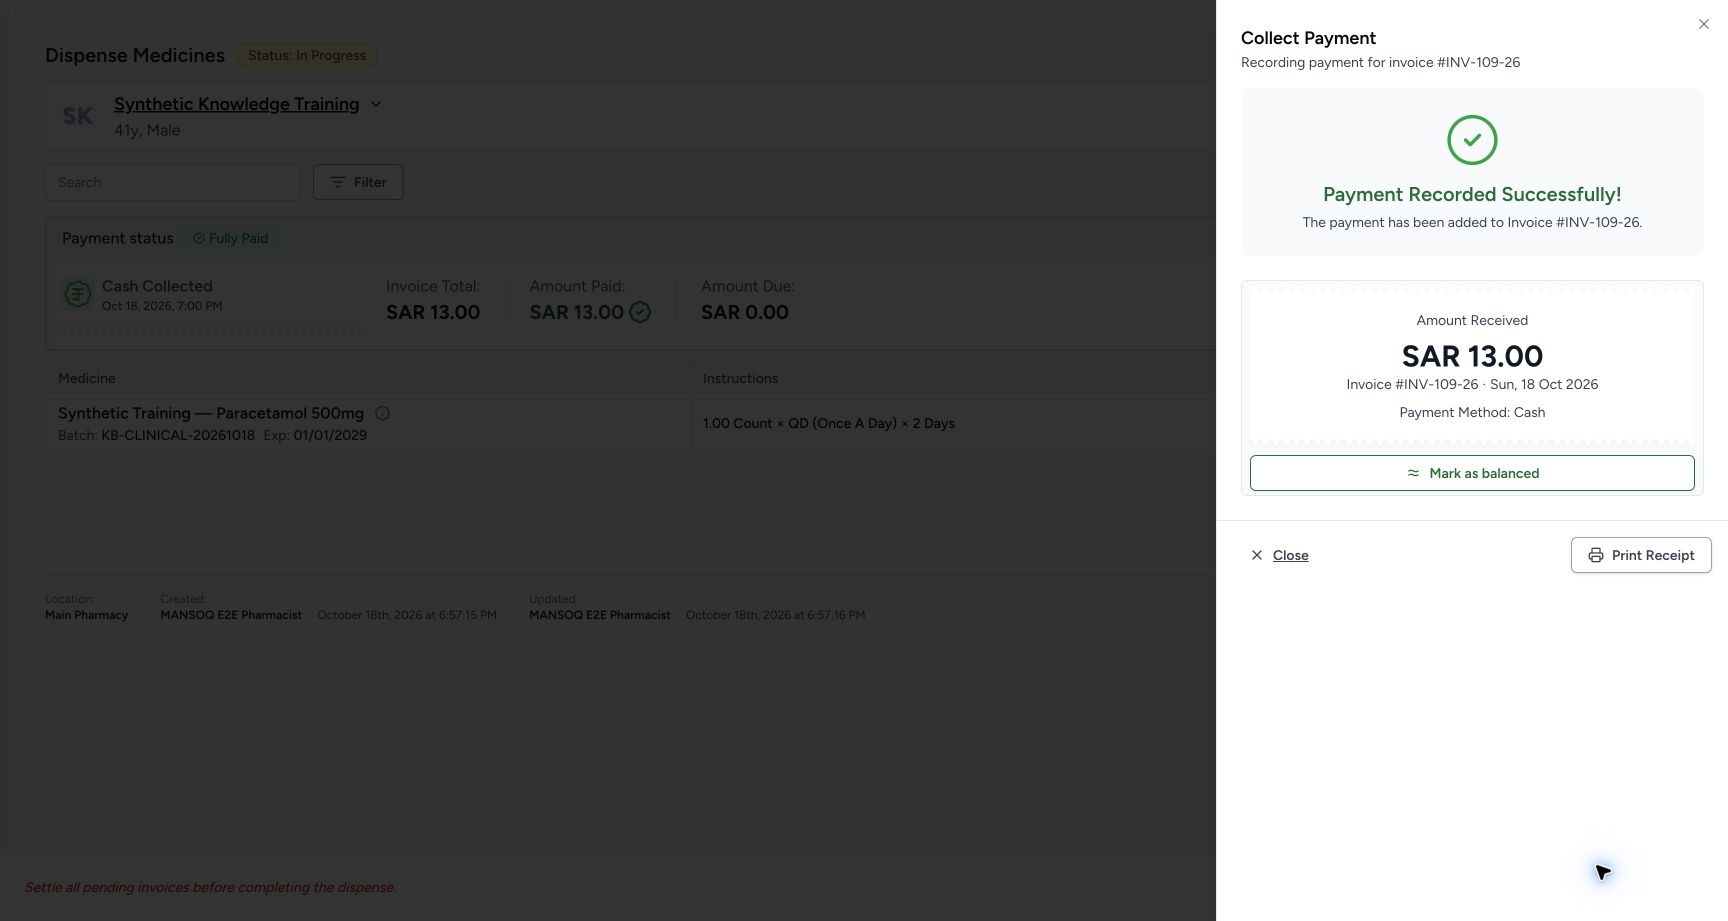
Task: Open the Filter button
Action: click(358, 182)
